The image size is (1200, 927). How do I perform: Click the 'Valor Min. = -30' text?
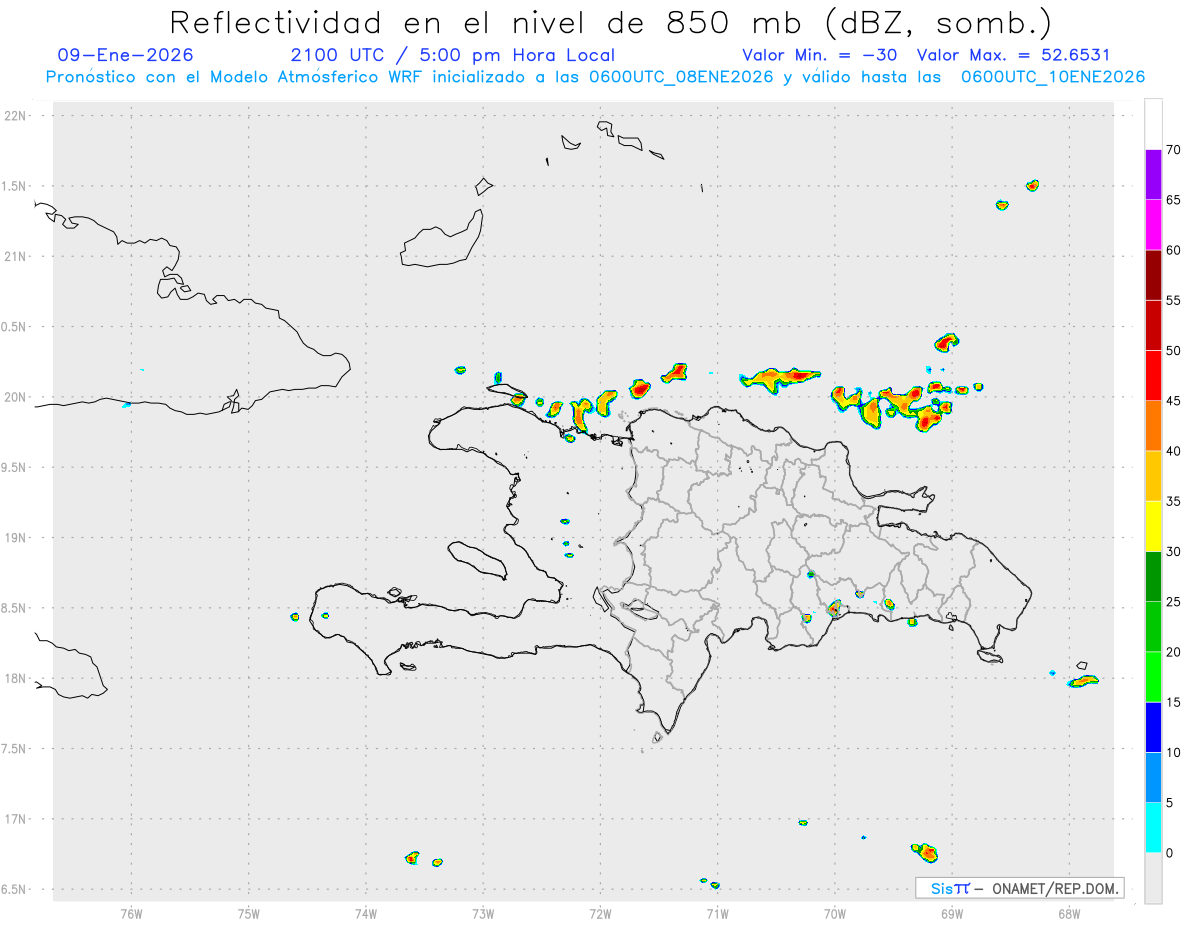(x=819, y=55)
